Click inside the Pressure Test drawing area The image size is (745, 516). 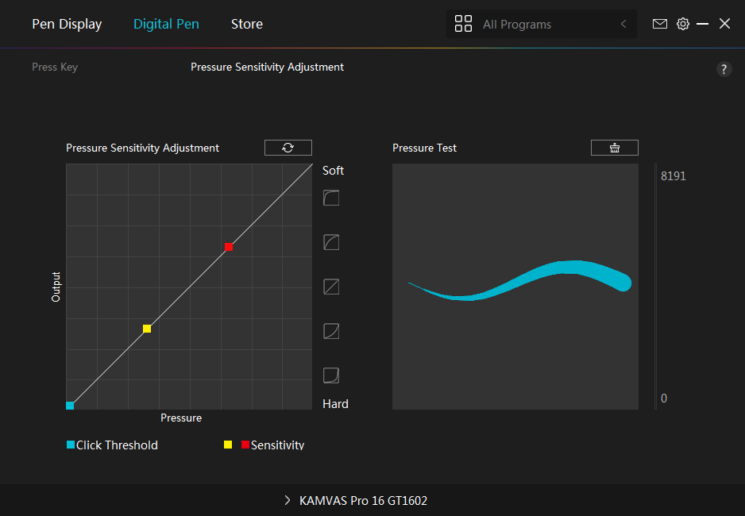[515, 287]
